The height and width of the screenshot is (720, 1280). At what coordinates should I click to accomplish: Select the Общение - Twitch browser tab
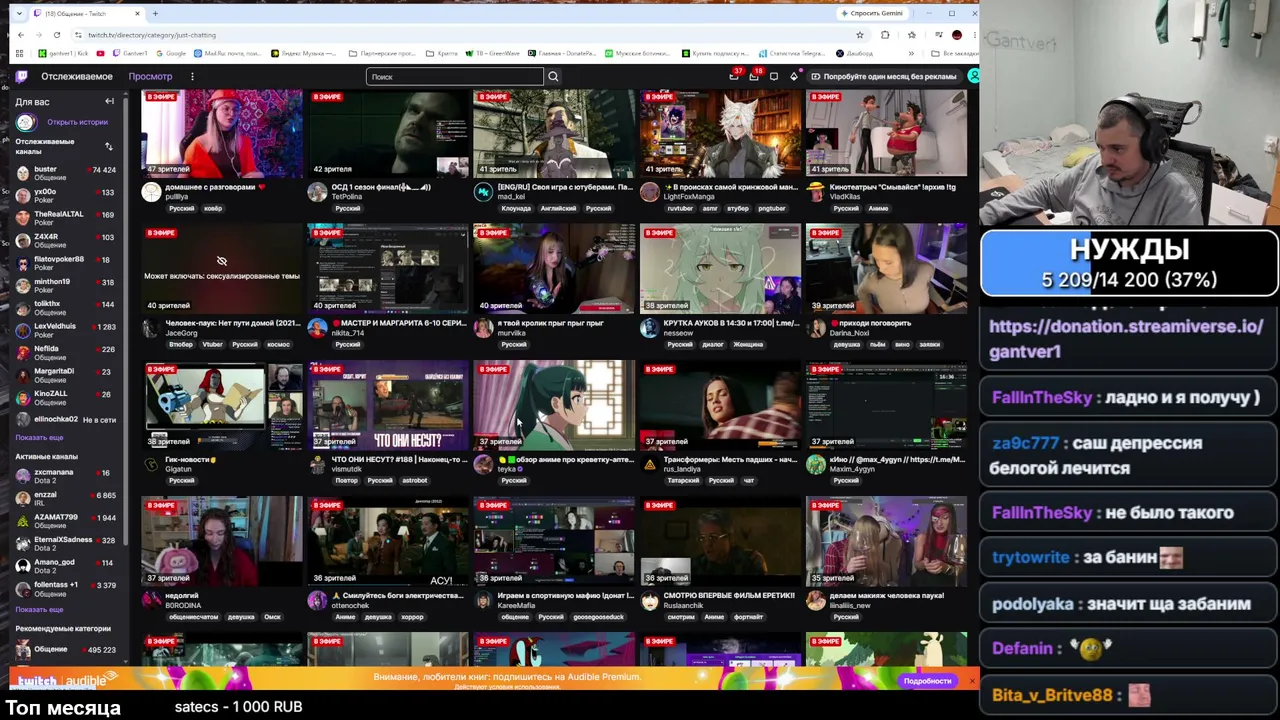pos(87,13)
